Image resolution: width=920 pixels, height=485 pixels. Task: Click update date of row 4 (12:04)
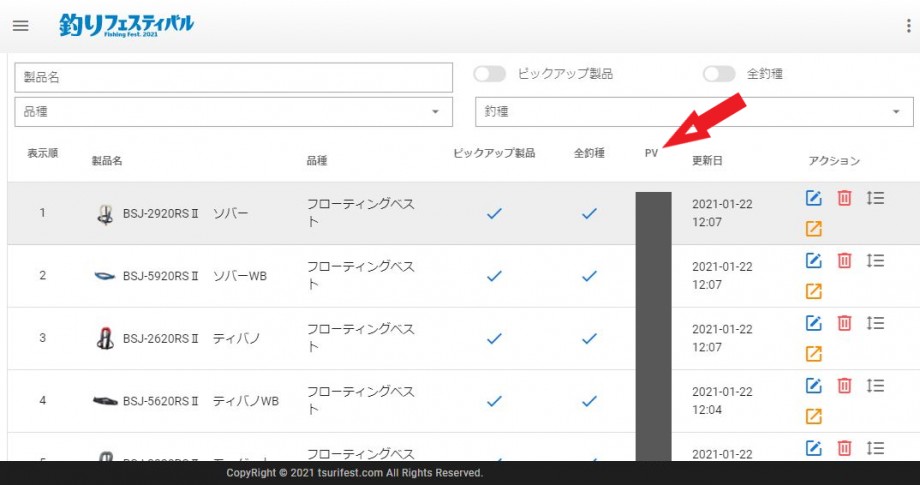722,401
